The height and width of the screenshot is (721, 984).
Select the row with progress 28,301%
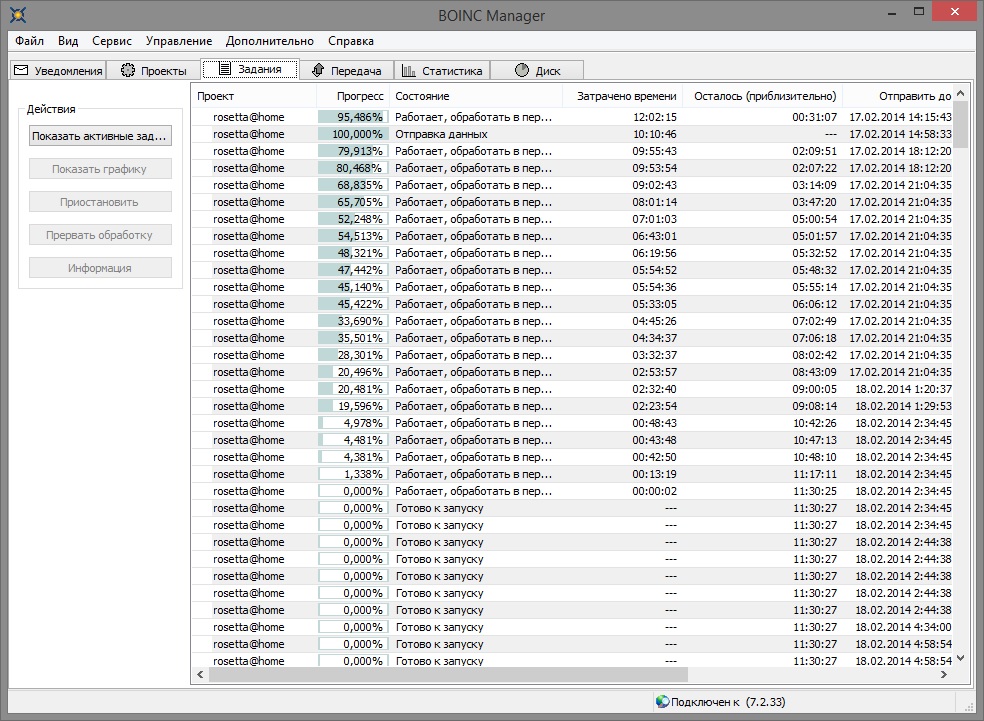[x=572, y=355]
